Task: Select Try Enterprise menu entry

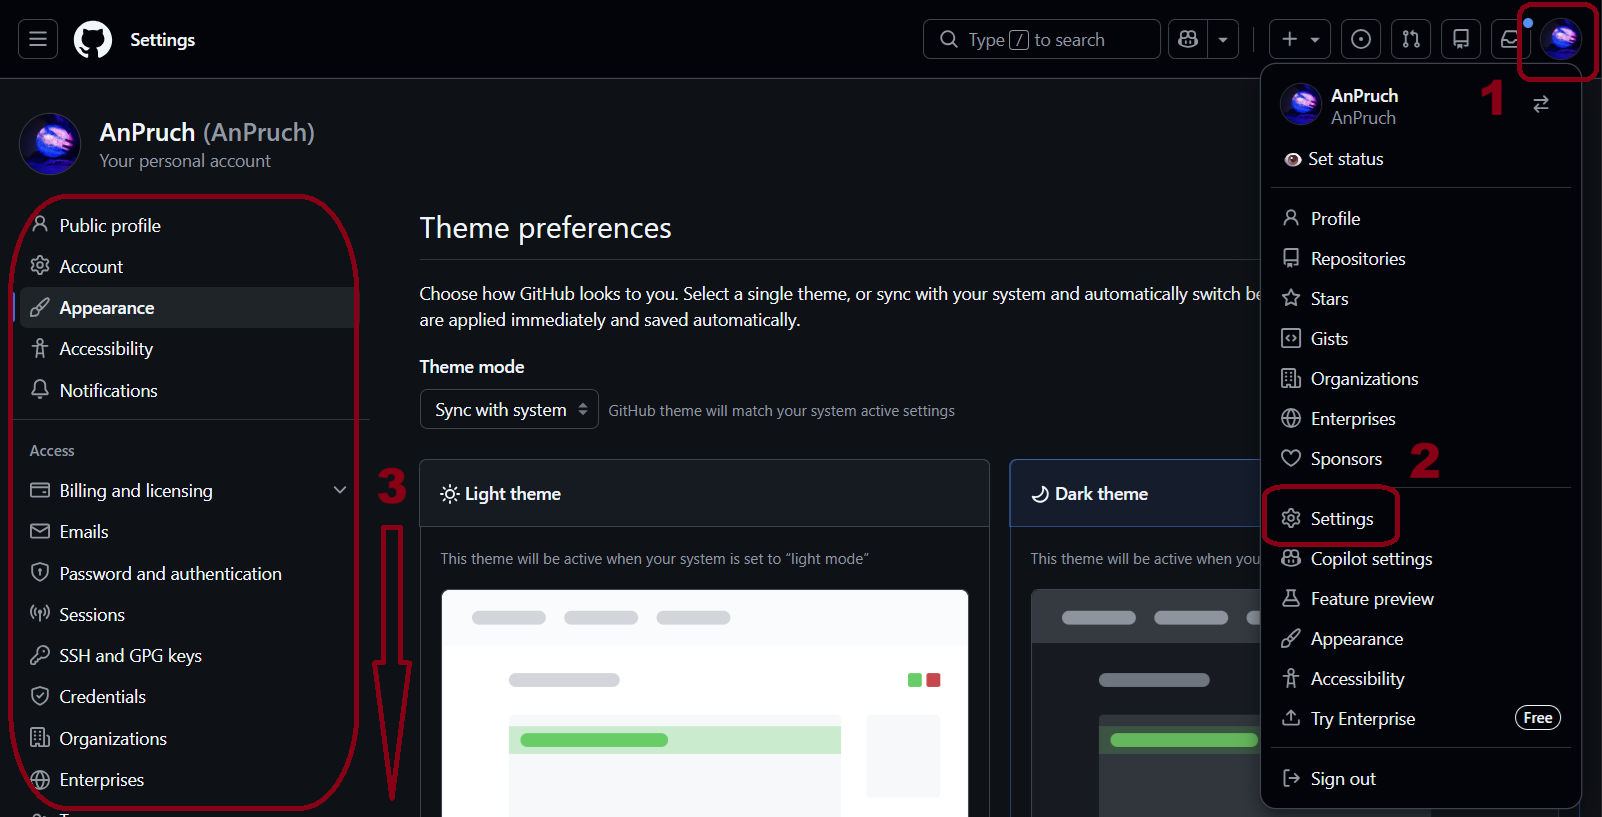Action: coord(1421,718)
